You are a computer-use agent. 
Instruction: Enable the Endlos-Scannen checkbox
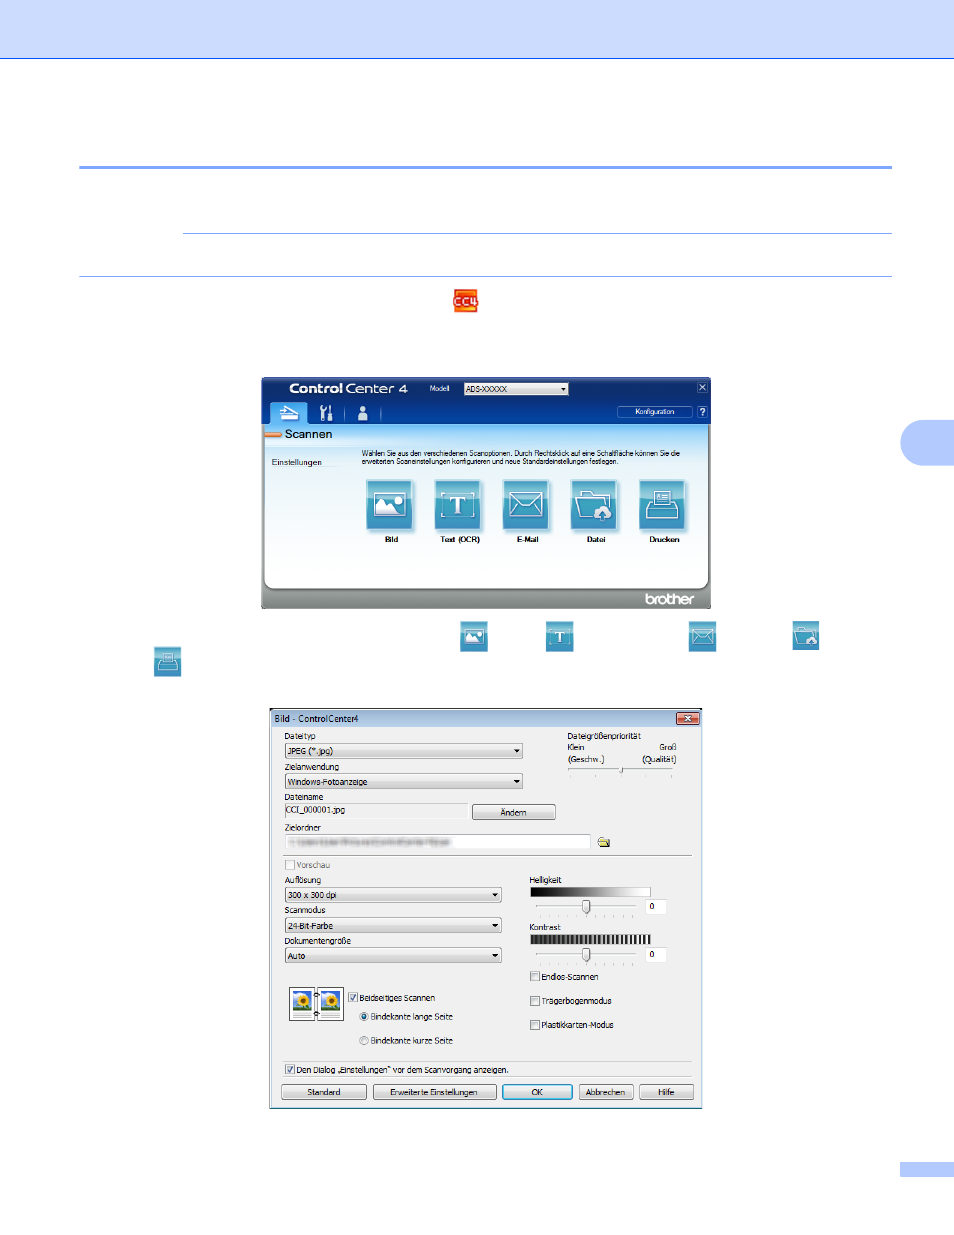[535, 977]
